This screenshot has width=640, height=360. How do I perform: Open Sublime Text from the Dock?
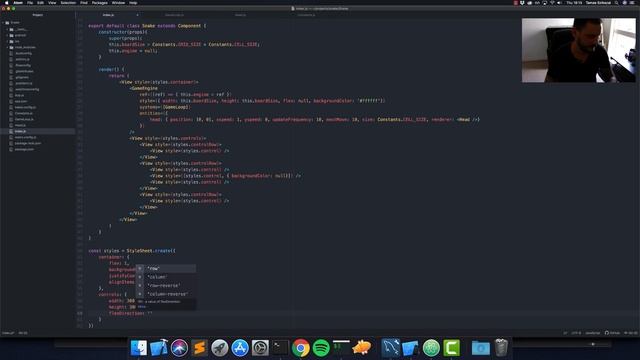click(x=200, y=348)
